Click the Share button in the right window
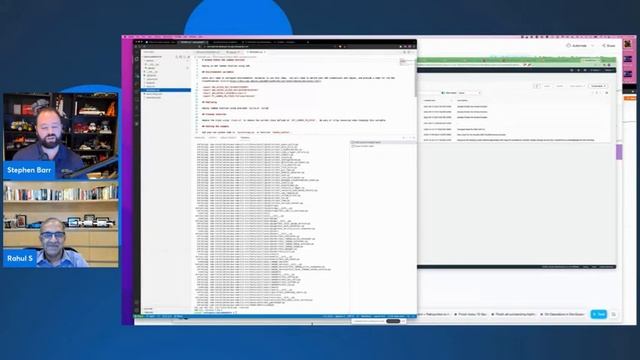The image size is (640, 360). click(608, 46)
